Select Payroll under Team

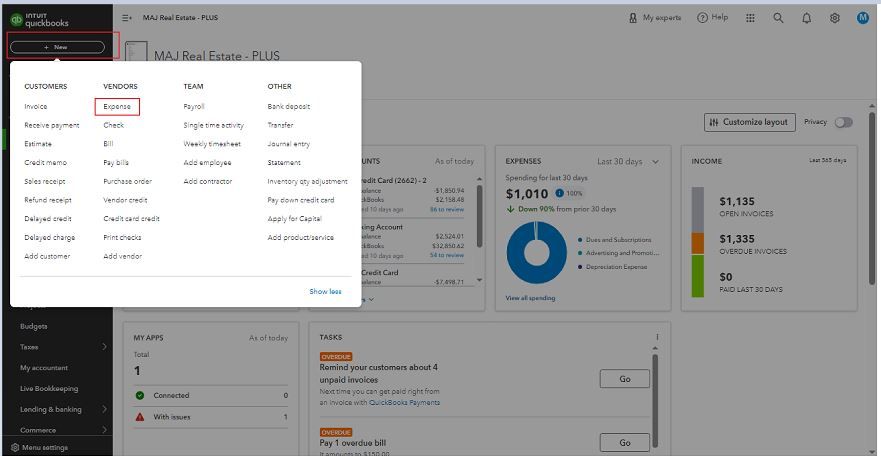click(x=194, y=107)
